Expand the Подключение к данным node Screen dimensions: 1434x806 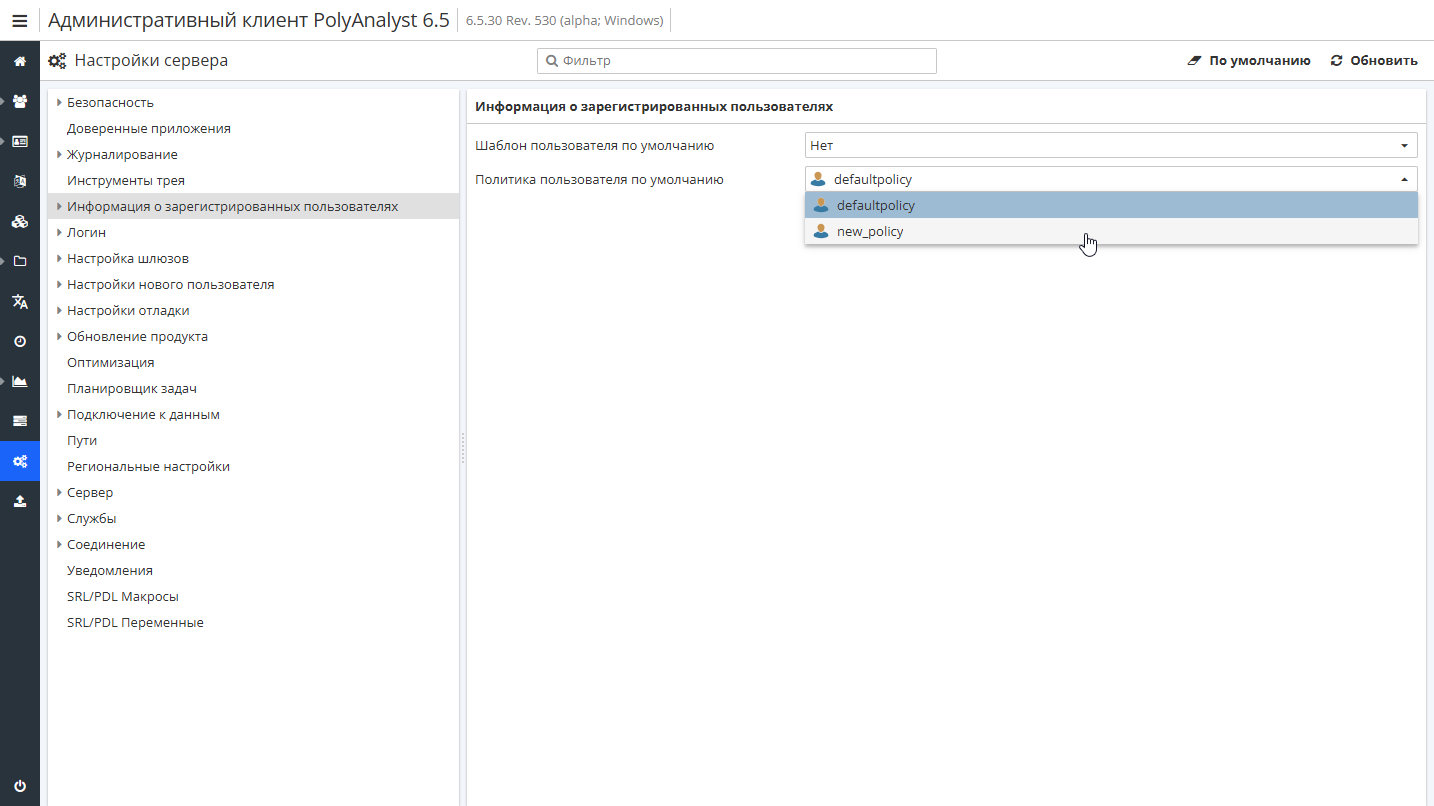click(x=59, y=414)
